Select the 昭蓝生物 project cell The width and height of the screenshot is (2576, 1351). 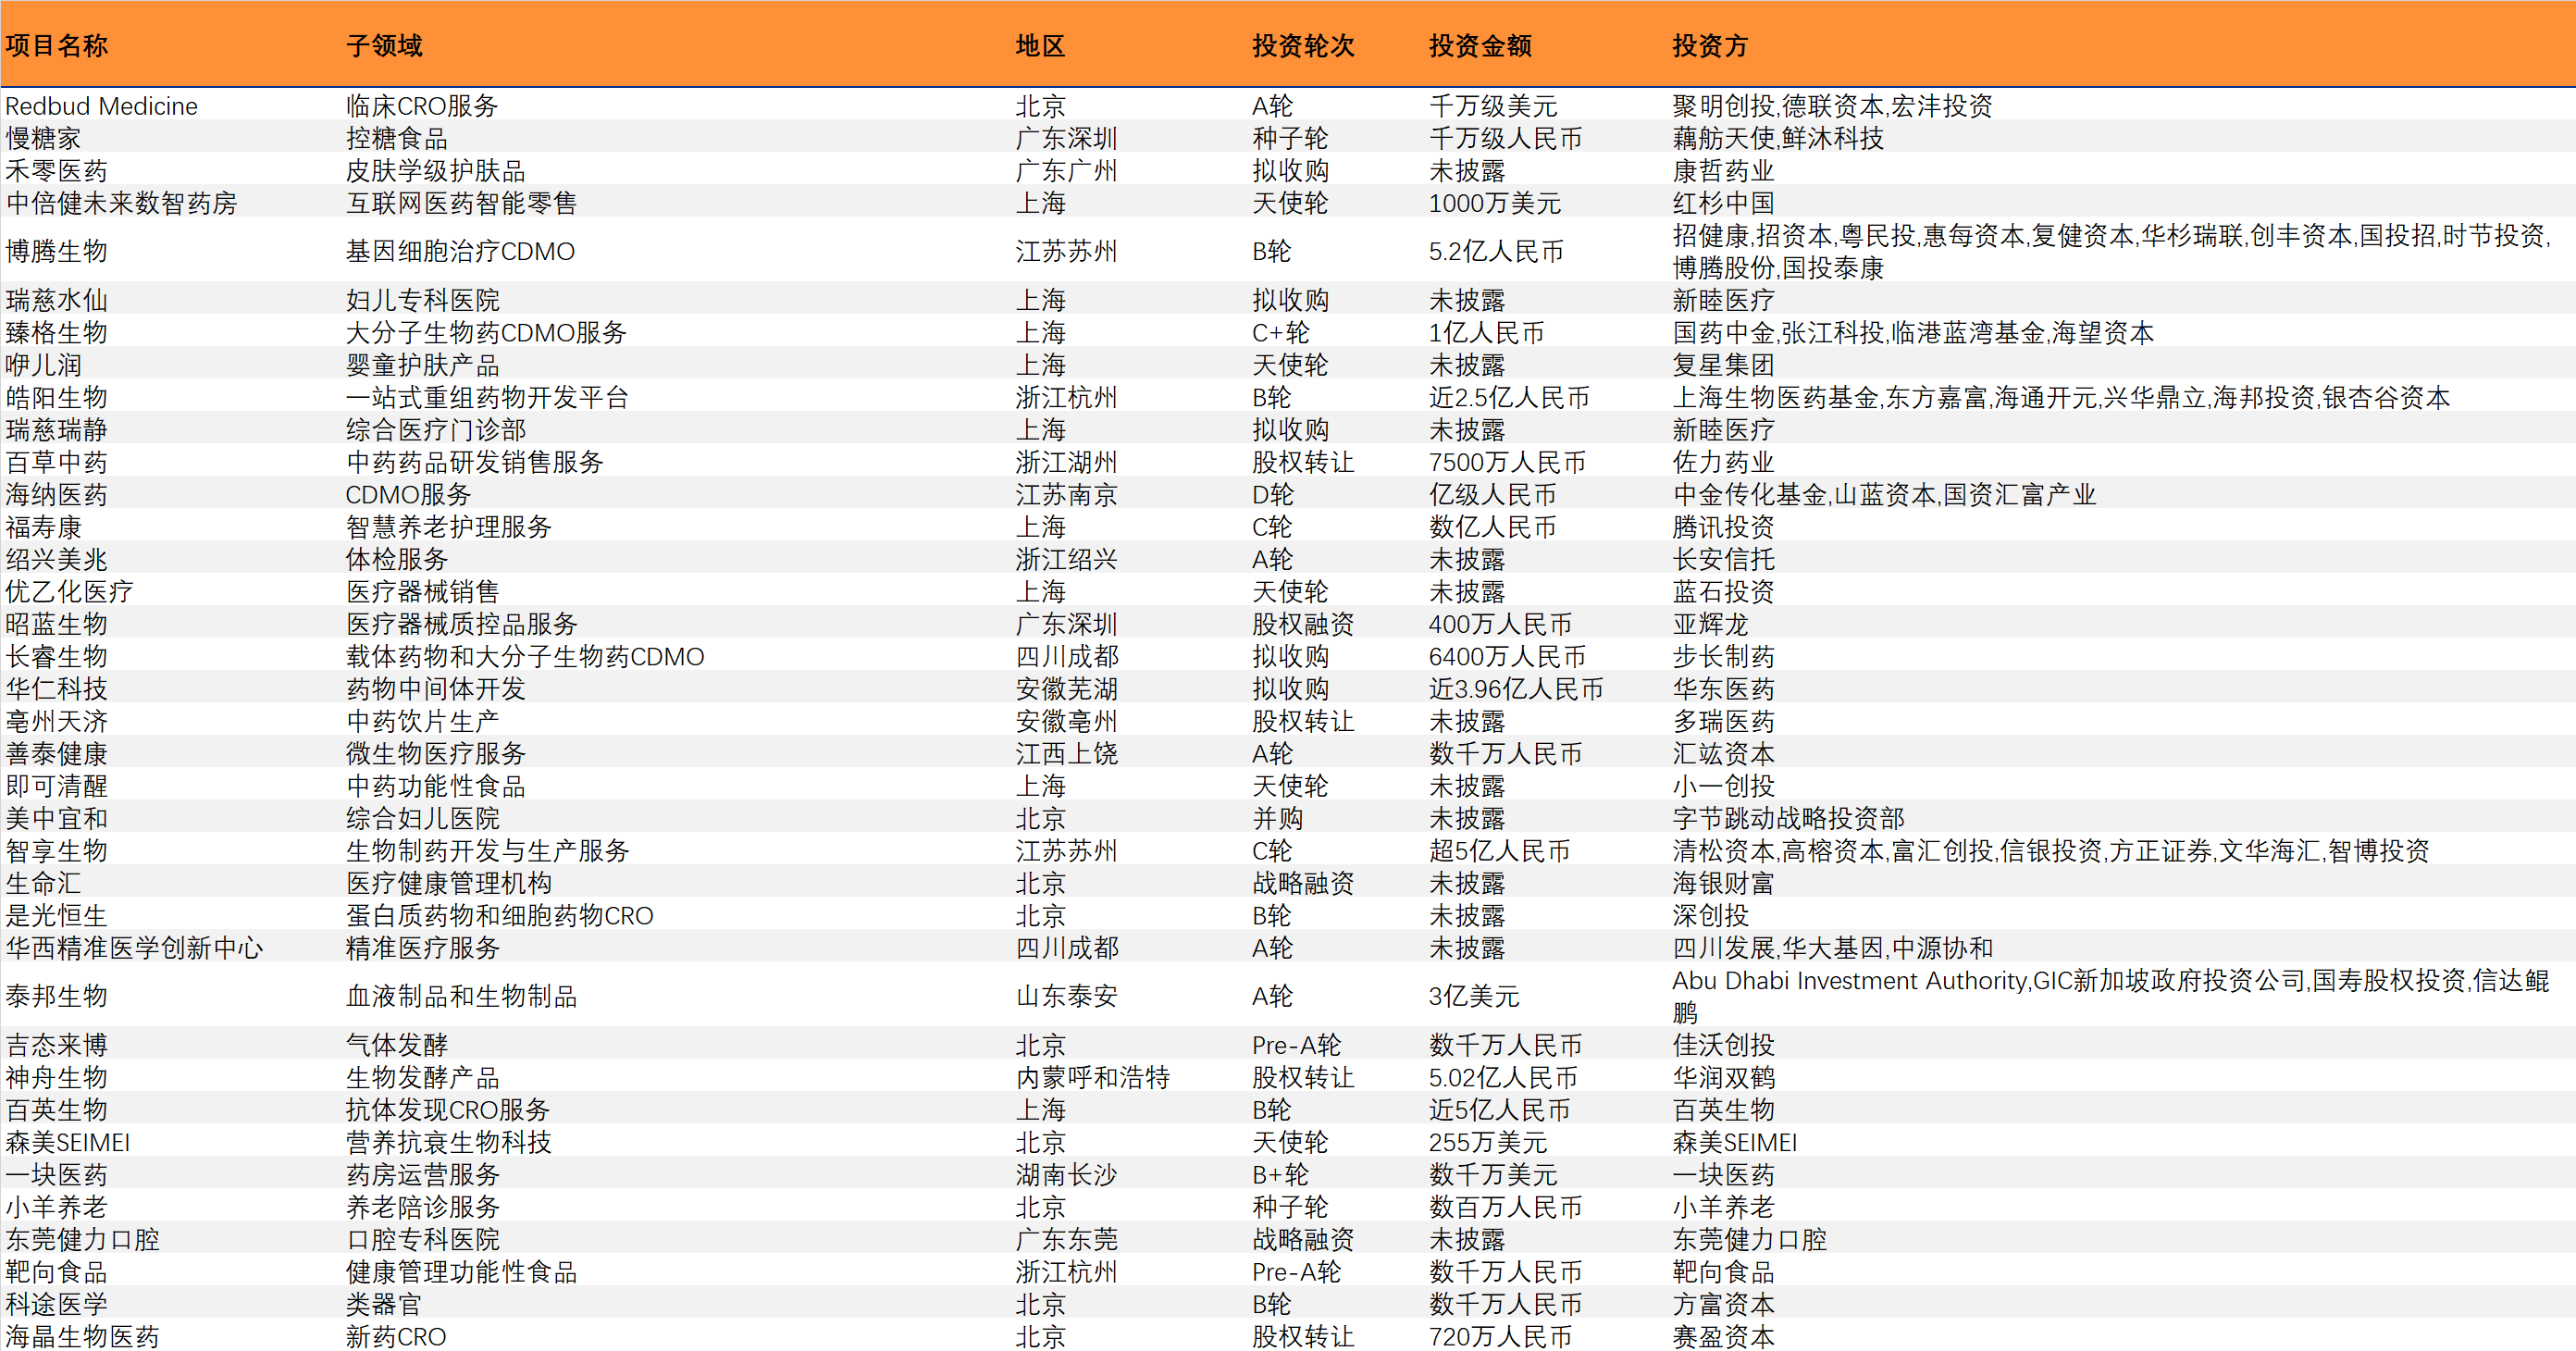56,624
